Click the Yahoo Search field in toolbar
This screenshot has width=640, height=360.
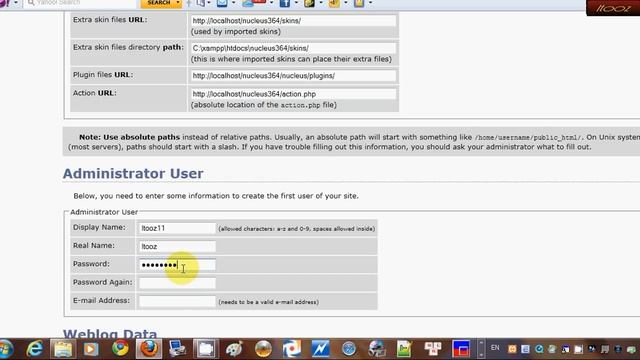click(80, 3)
